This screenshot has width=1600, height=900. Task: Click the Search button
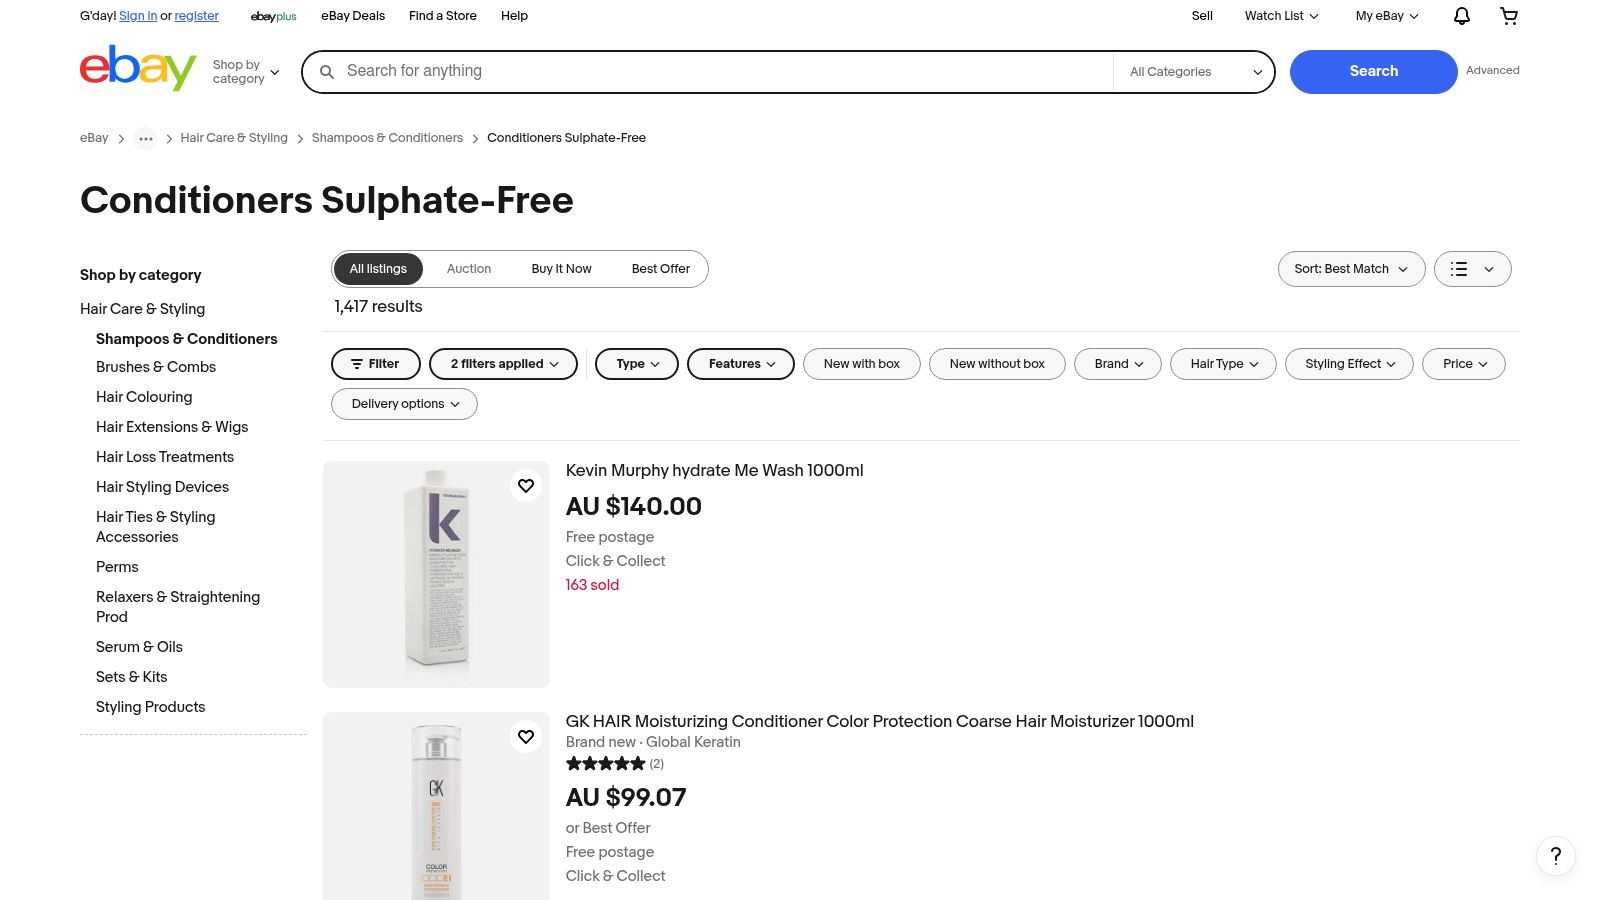pos(1373,71)
